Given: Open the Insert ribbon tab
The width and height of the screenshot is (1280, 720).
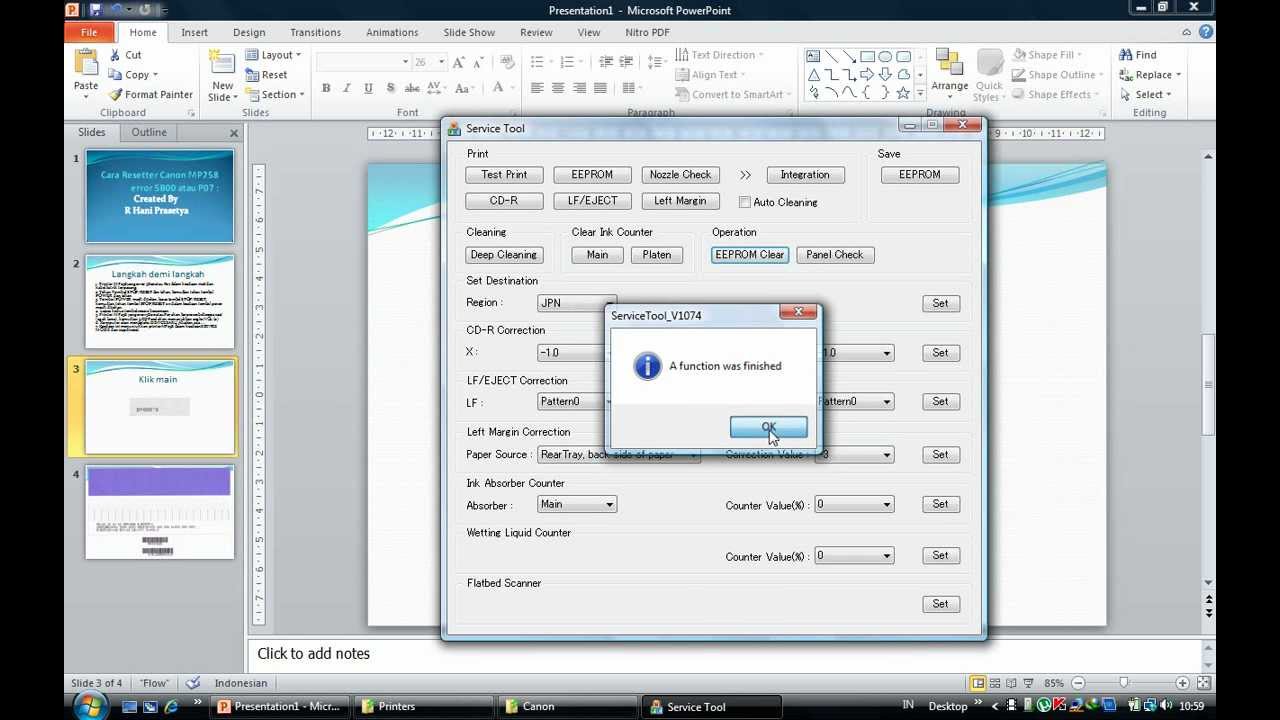Looking at the screenshot, I should (195, 32).
